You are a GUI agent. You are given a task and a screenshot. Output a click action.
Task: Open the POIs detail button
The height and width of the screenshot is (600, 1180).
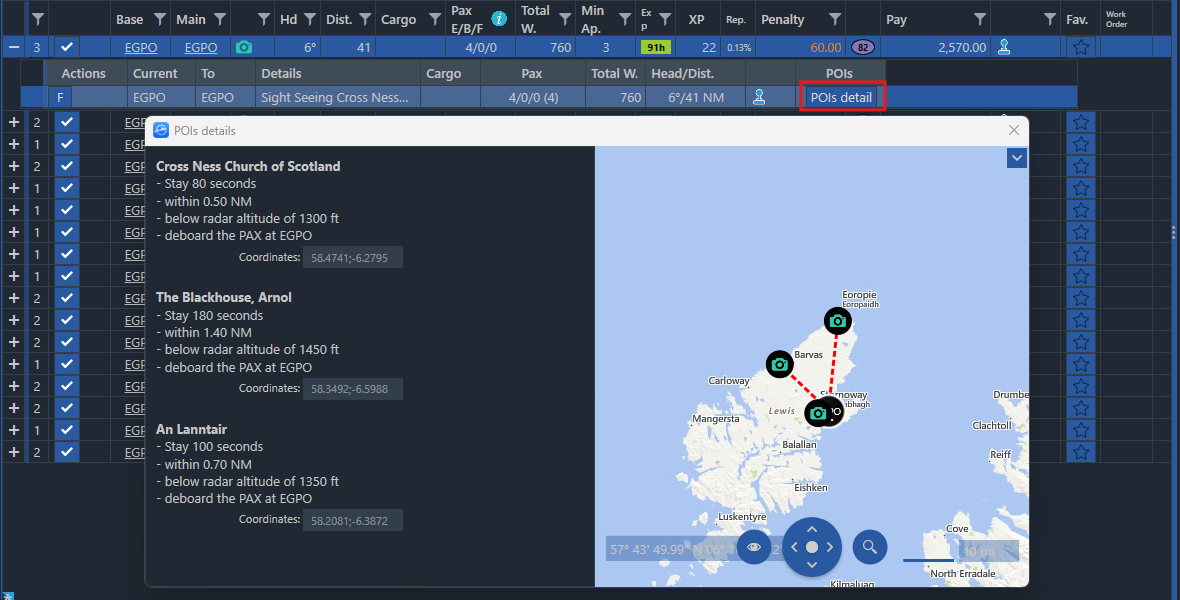[841, 98]
